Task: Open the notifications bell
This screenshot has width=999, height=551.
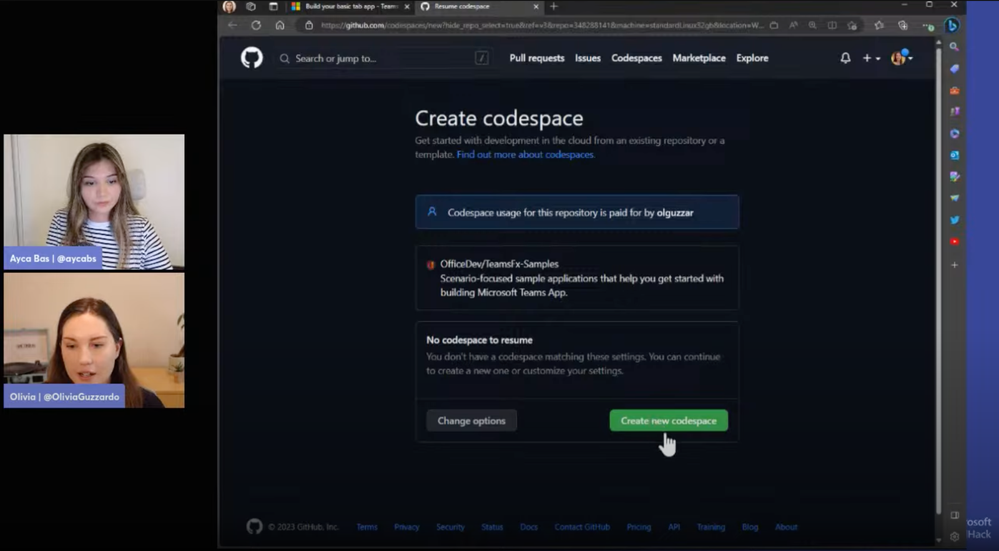Action: pos(845,58)
